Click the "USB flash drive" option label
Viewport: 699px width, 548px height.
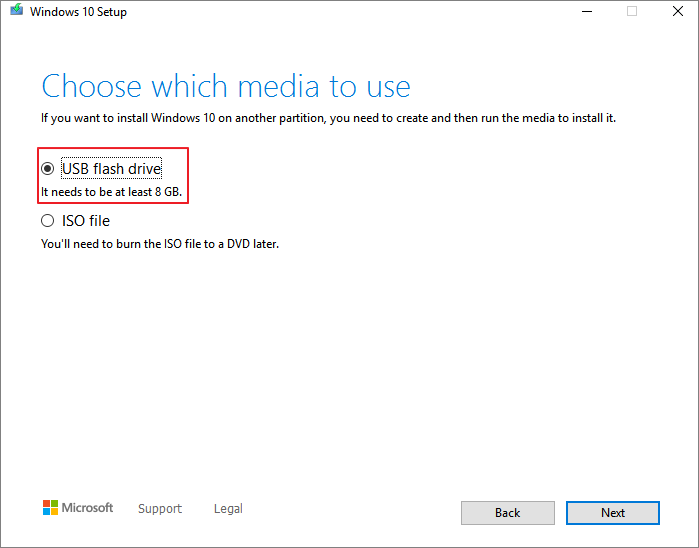111,169
